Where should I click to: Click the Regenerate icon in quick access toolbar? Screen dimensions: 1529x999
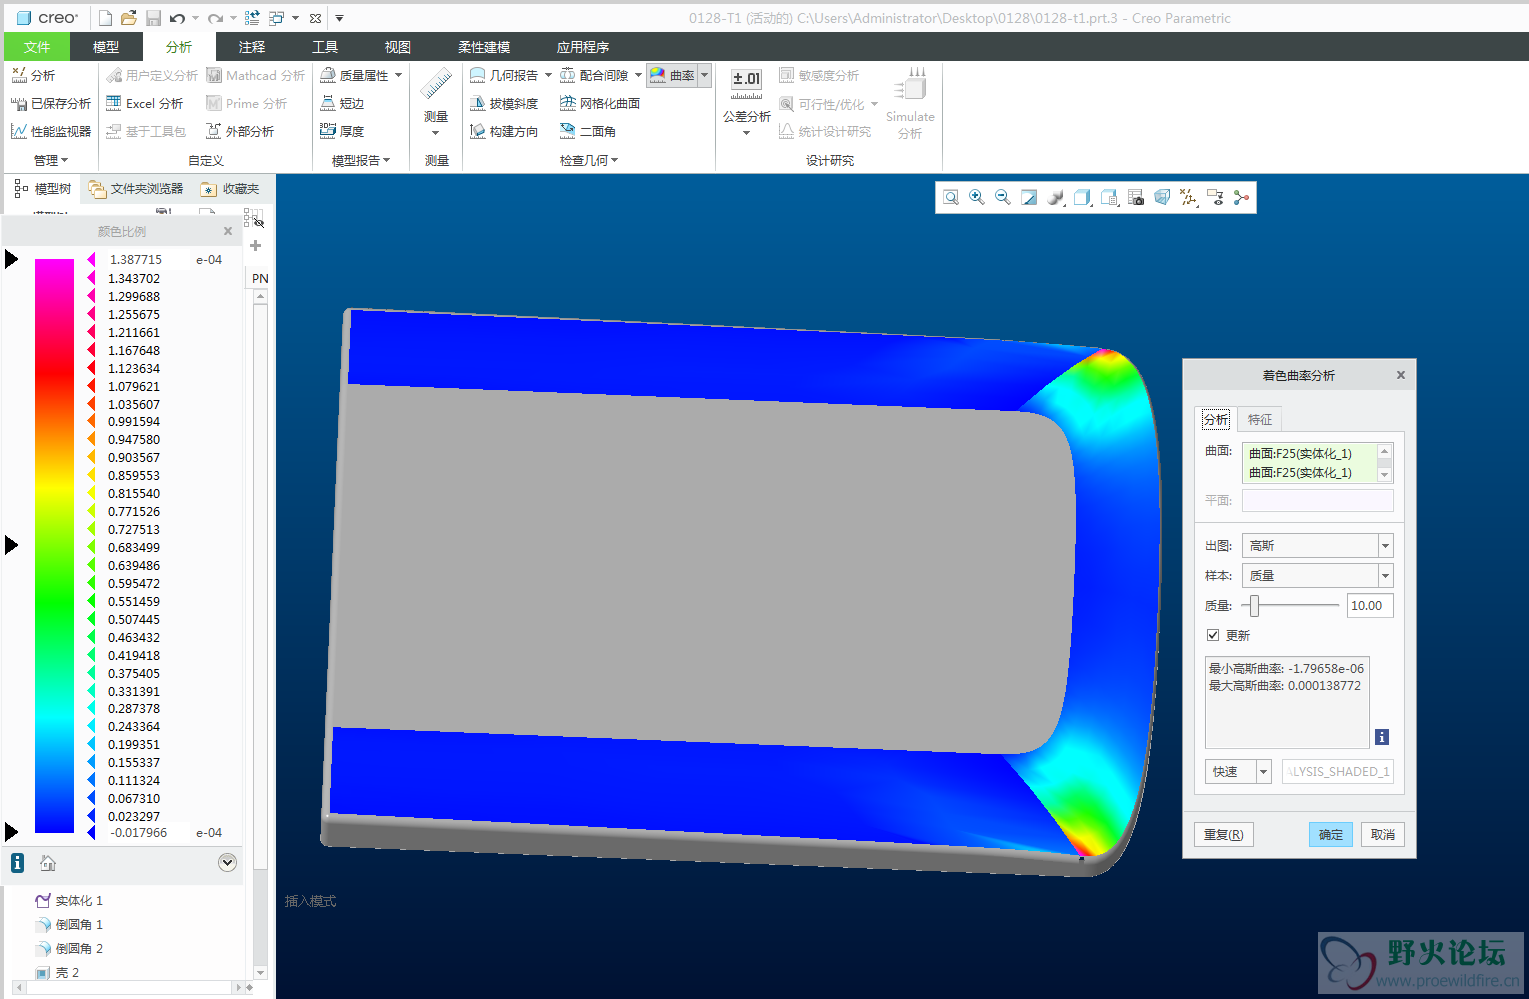point(252,18)
